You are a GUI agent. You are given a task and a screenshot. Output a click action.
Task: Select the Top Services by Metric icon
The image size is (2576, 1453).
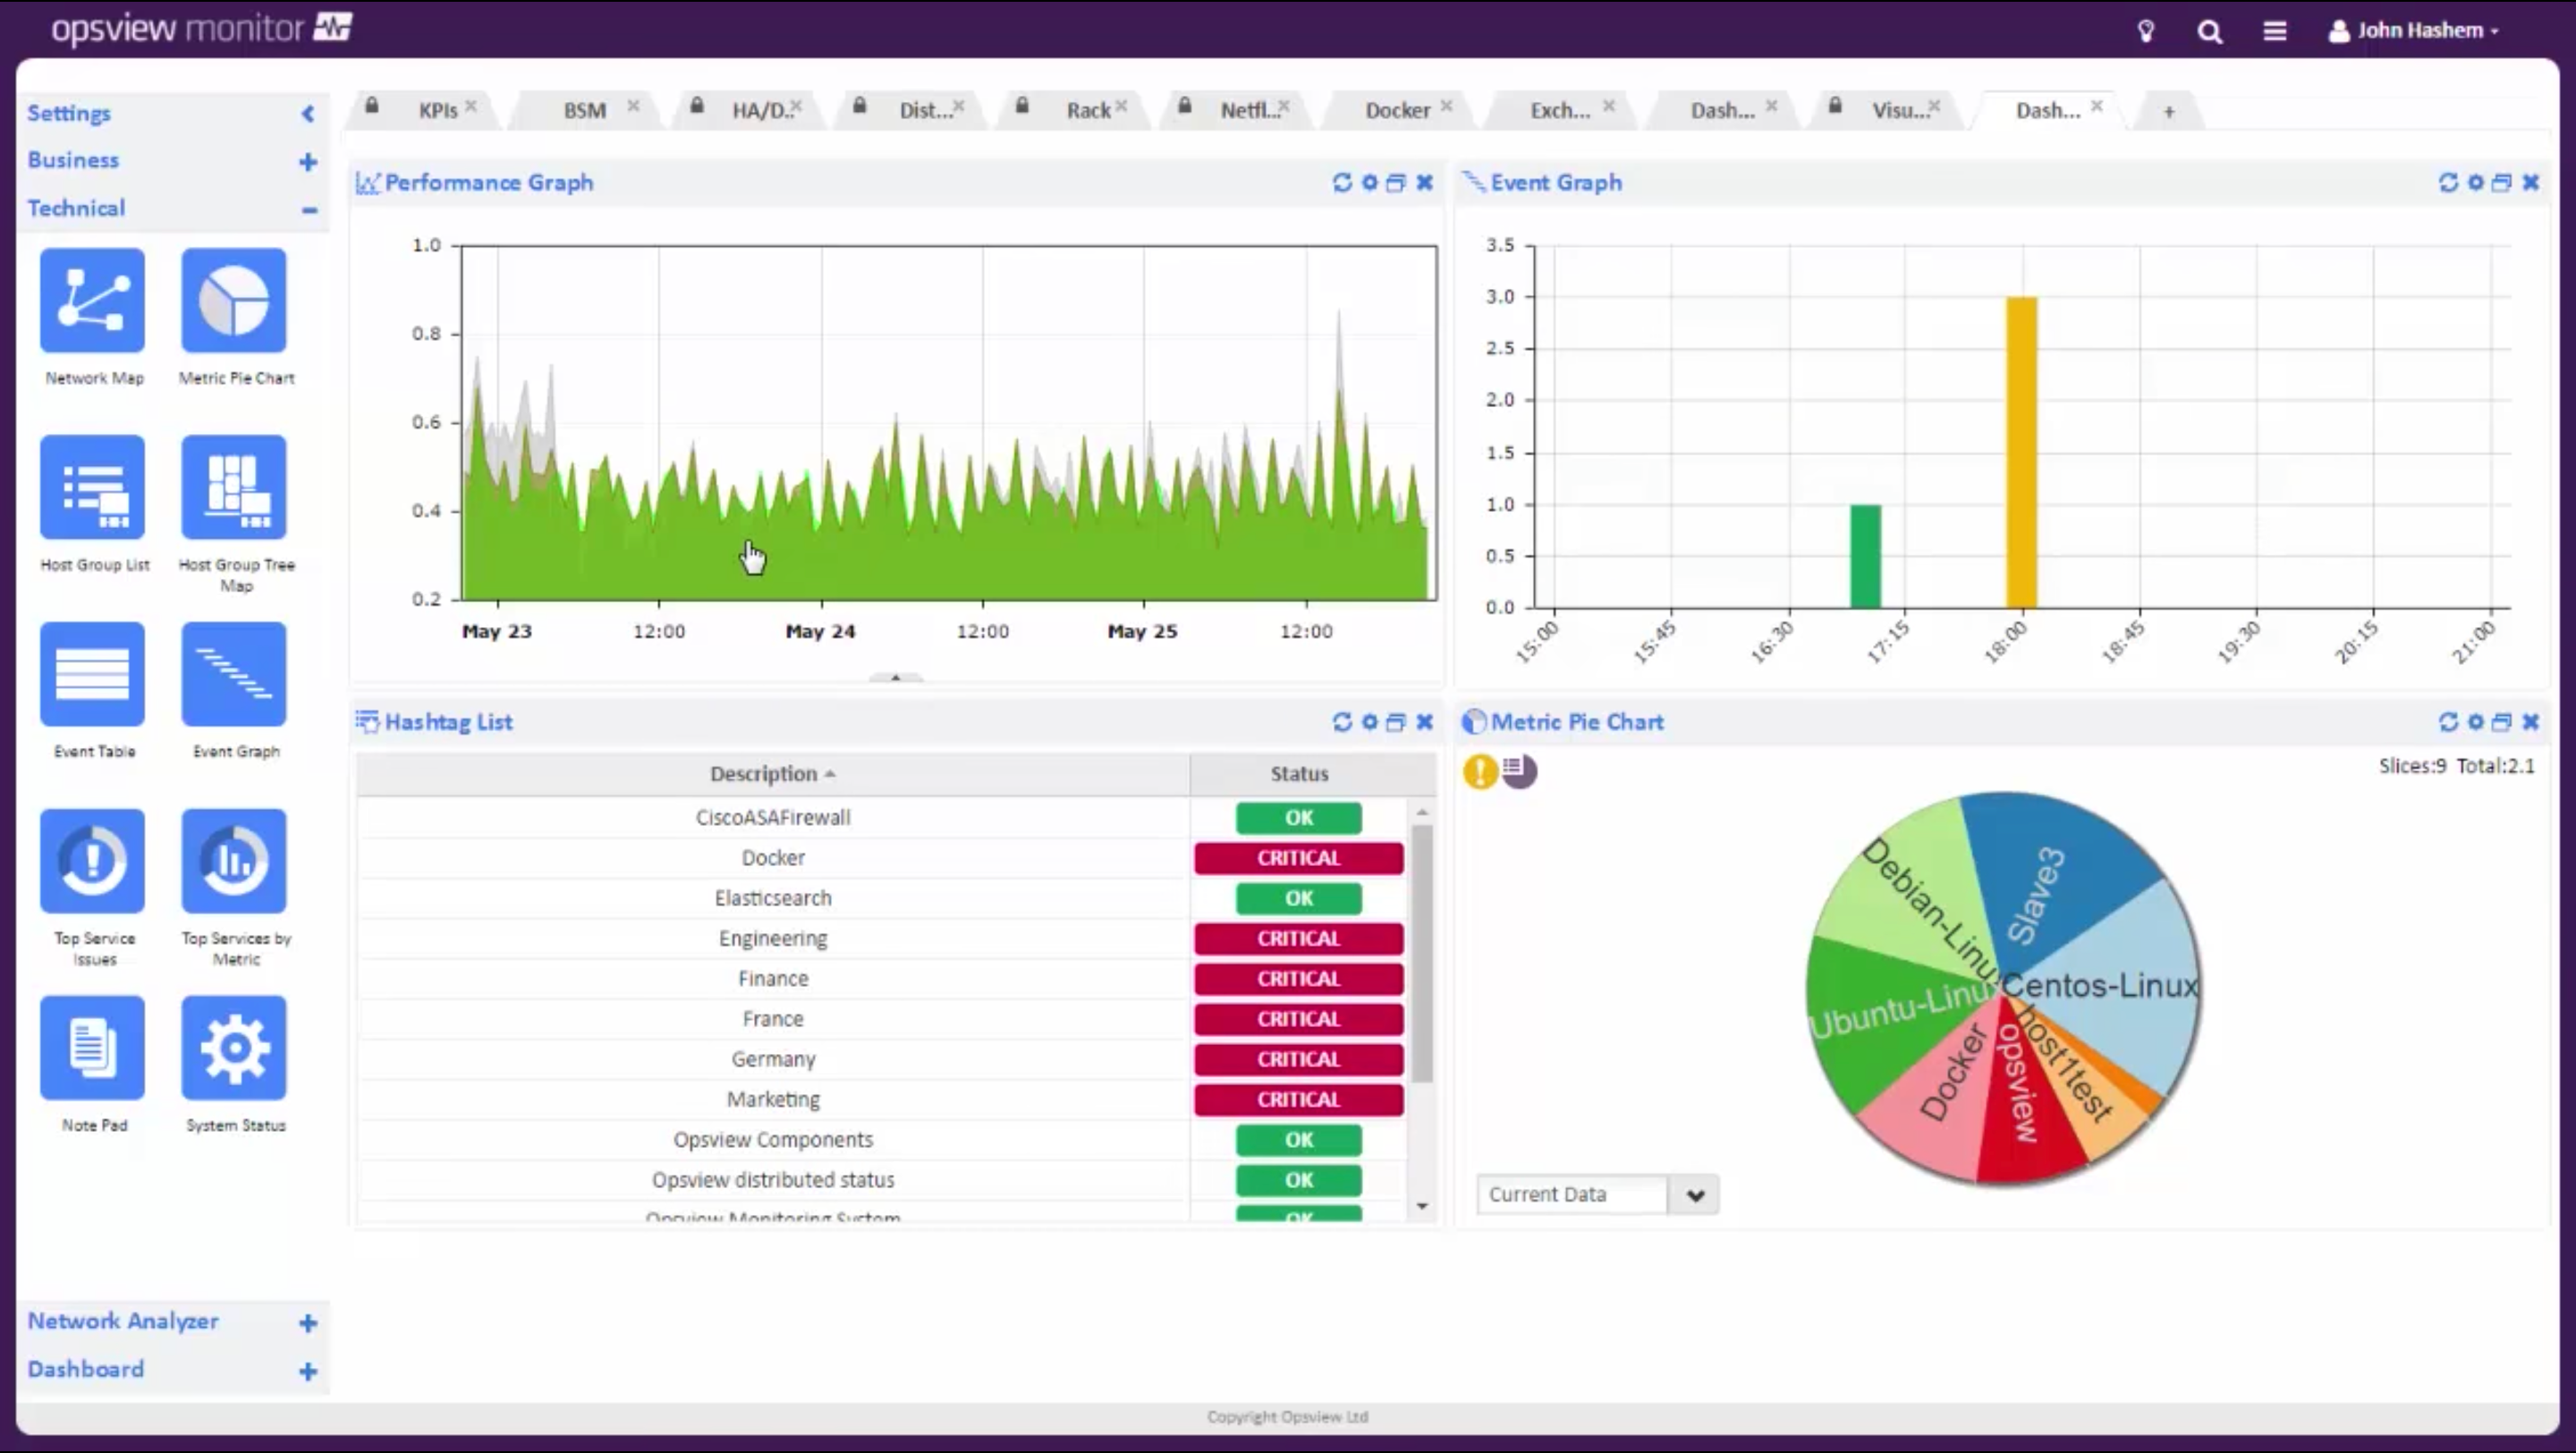[235, 860]
